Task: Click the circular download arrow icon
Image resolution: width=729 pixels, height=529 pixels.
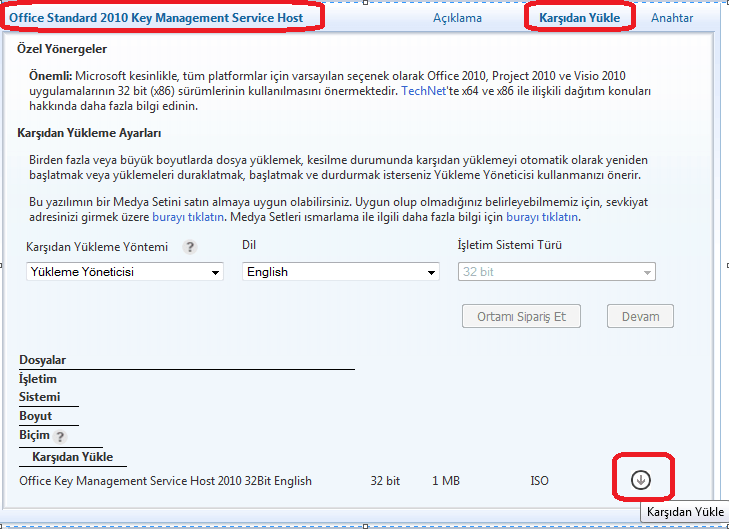Action: (641, 480)
